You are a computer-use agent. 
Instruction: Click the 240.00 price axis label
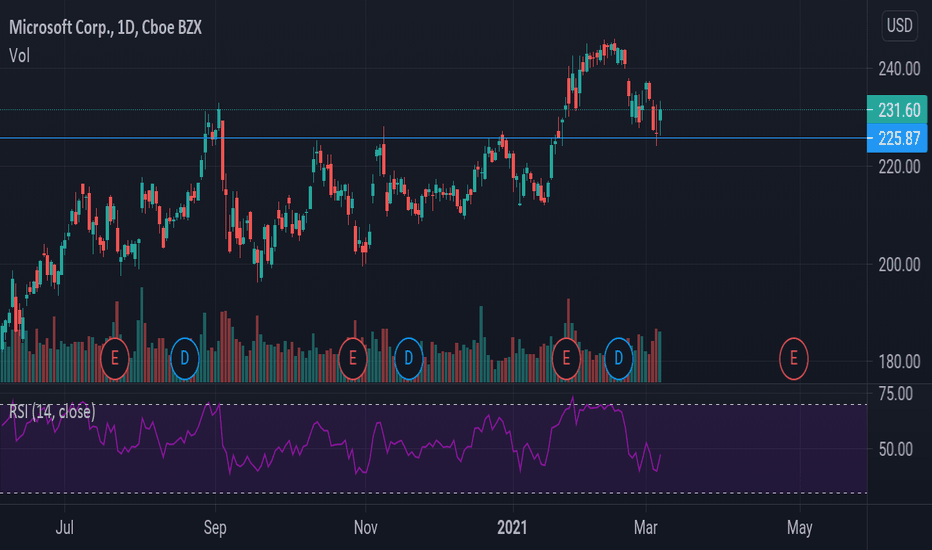(899, 69)
